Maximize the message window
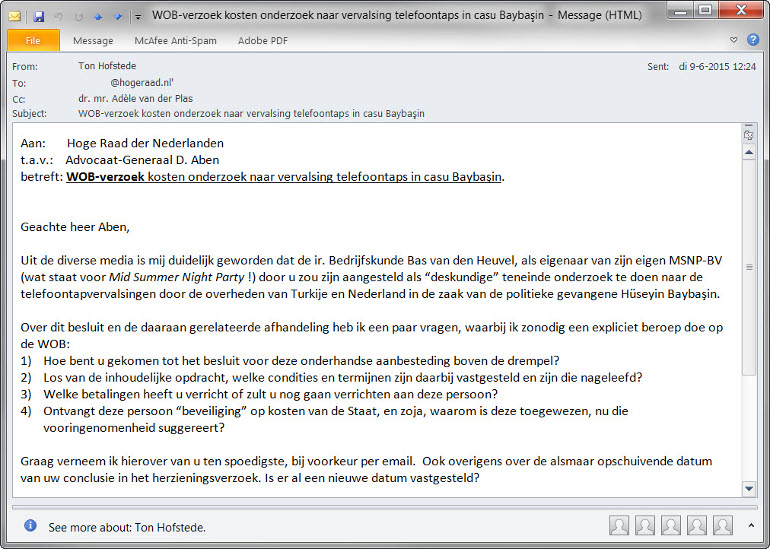The image size is (770, 550). pyautogui.click(x=706, y=10)
